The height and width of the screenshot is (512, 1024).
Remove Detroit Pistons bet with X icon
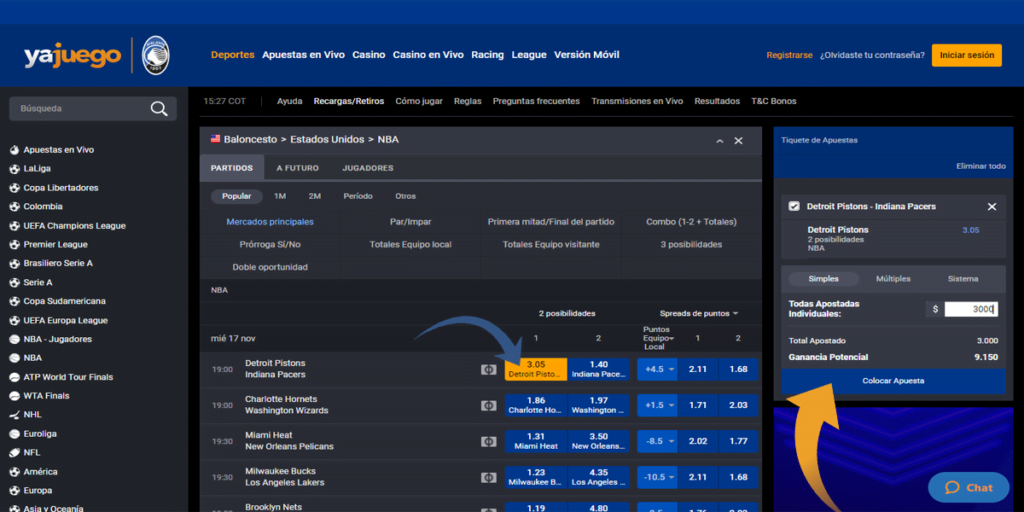click(992, 207)
